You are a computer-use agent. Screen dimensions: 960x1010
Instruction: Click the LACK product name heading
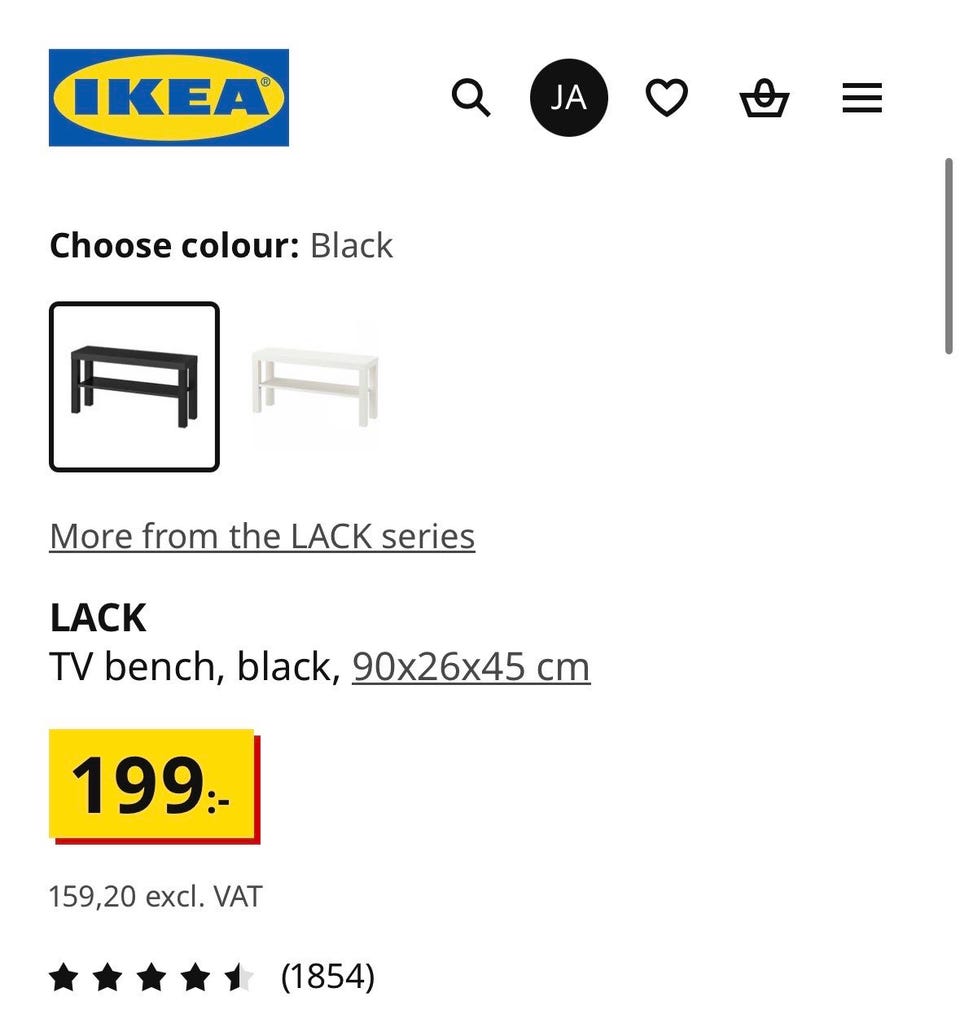(x=98, y=619)
